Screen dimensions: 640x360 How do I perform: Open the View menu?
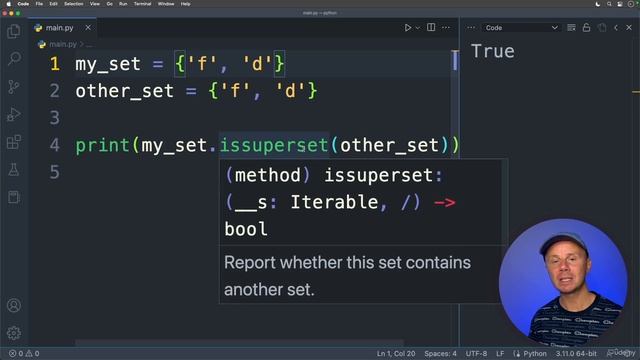coord(95,4)
